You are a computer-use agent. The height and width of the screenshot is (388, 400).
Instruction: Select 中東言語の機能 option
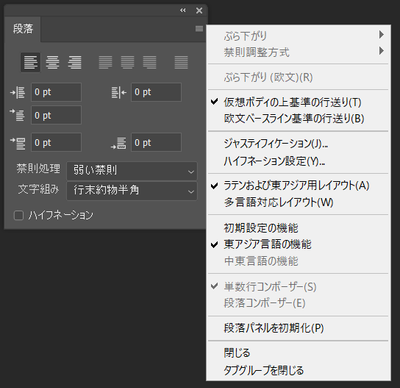298,261
